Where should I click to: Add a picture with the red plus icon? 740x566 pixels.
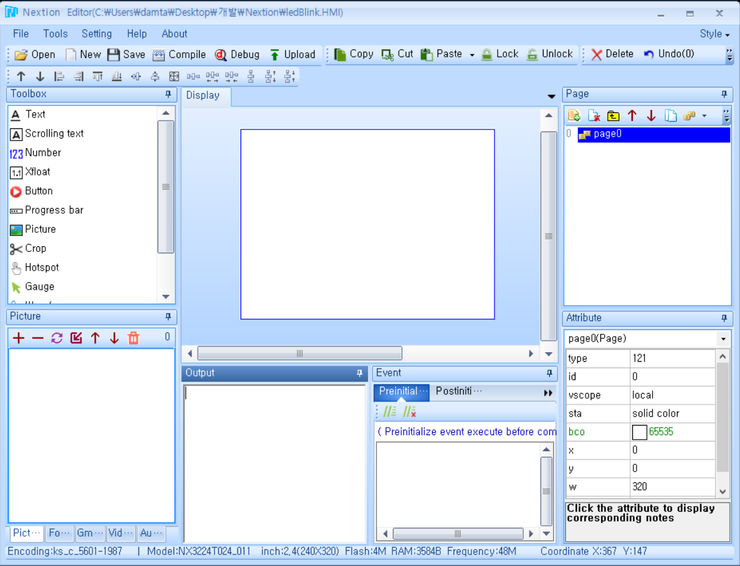18,338
